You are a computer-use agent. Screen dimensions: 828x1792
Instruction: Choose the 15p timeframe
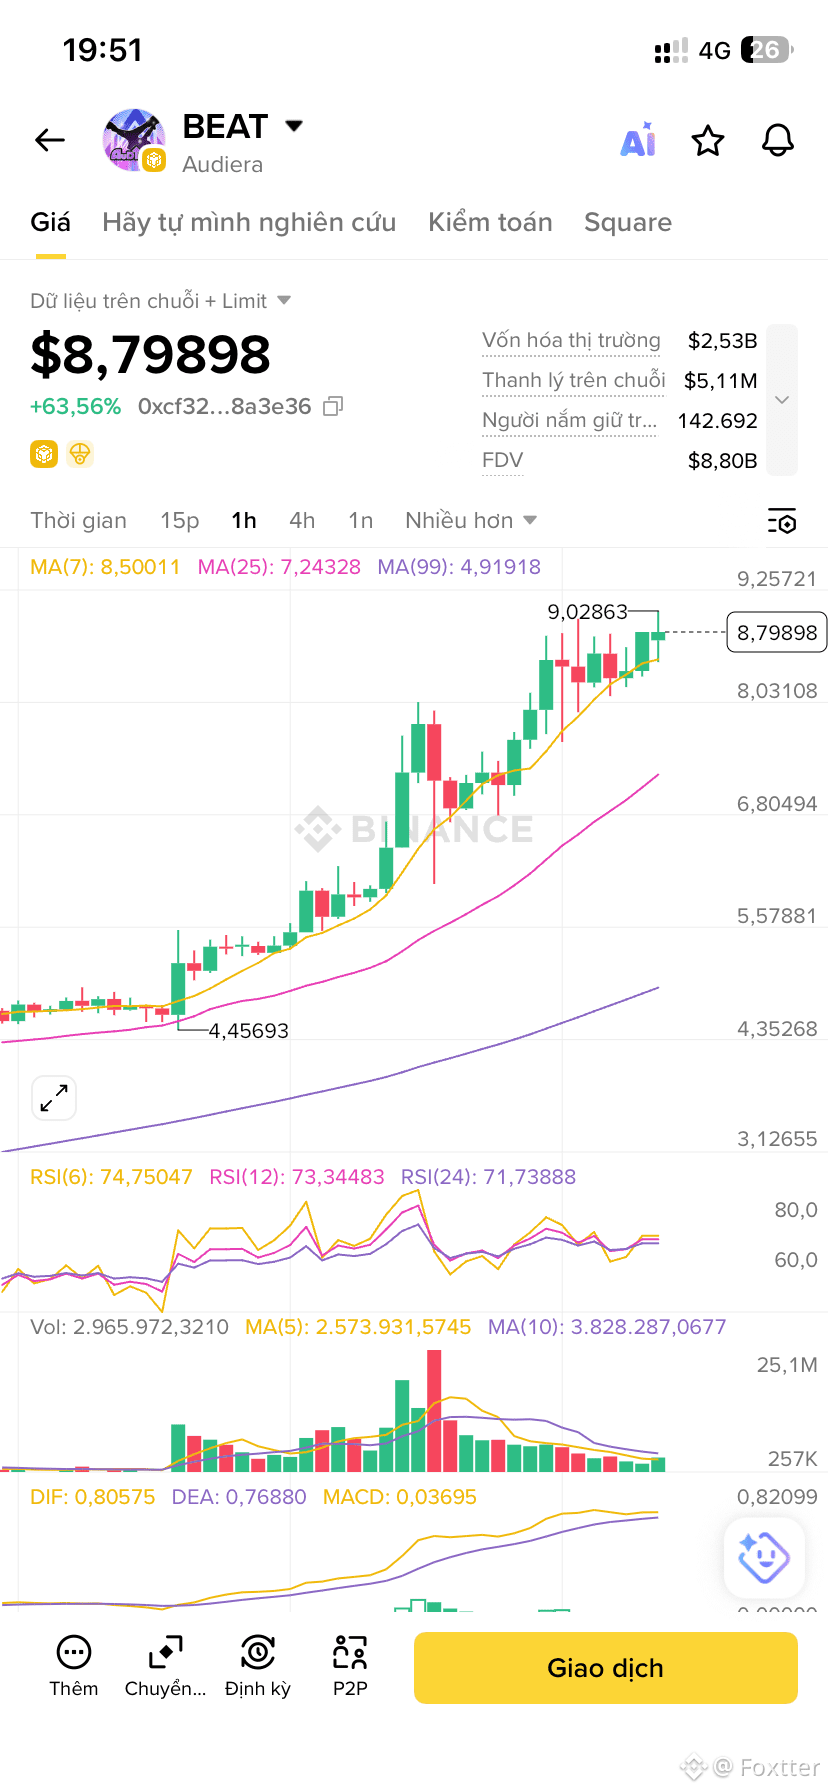point(180,520)
